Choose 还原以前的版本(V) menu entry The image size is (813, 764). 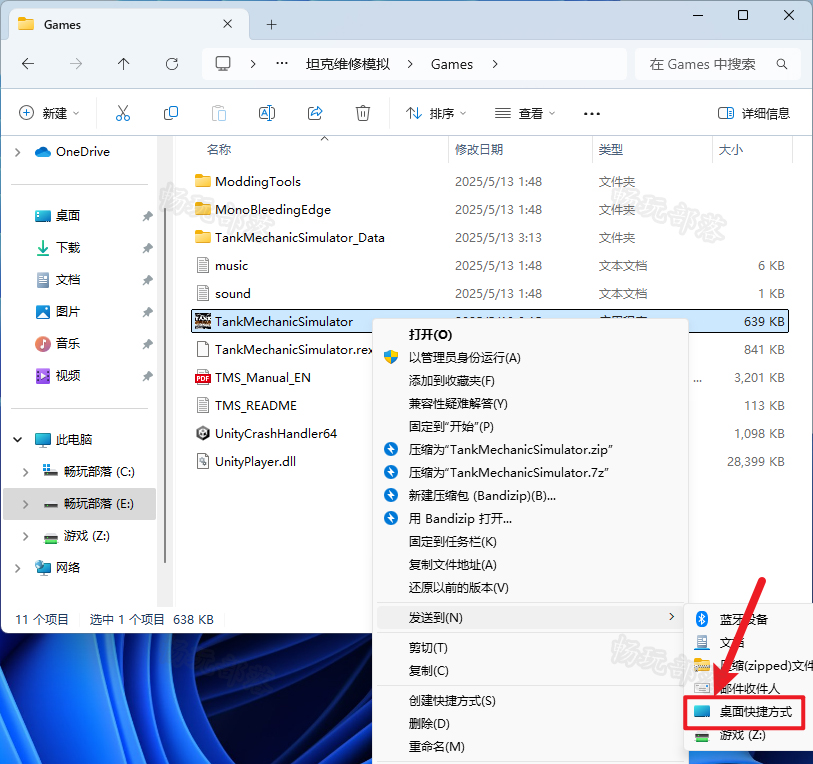click(530, 588)
